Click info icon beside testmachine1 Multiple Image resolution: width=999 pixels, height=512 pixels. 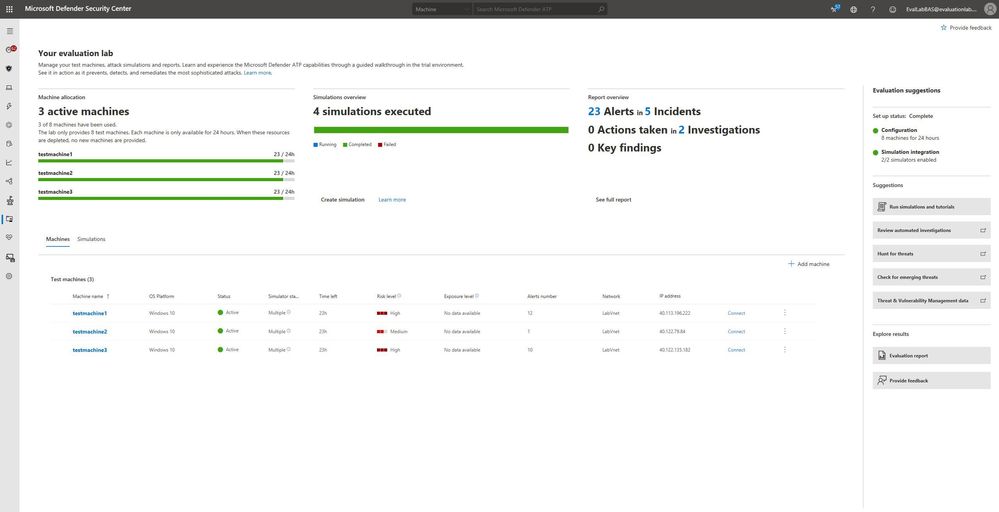click(x=289, y=312)
